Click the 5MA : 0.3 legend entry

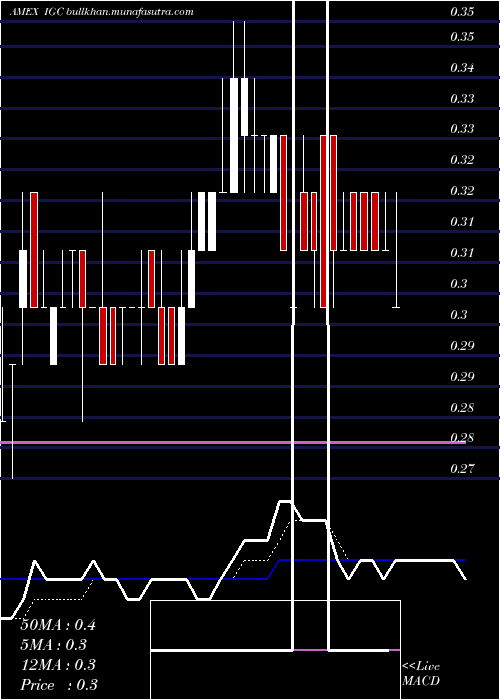(x=54, y=645)
